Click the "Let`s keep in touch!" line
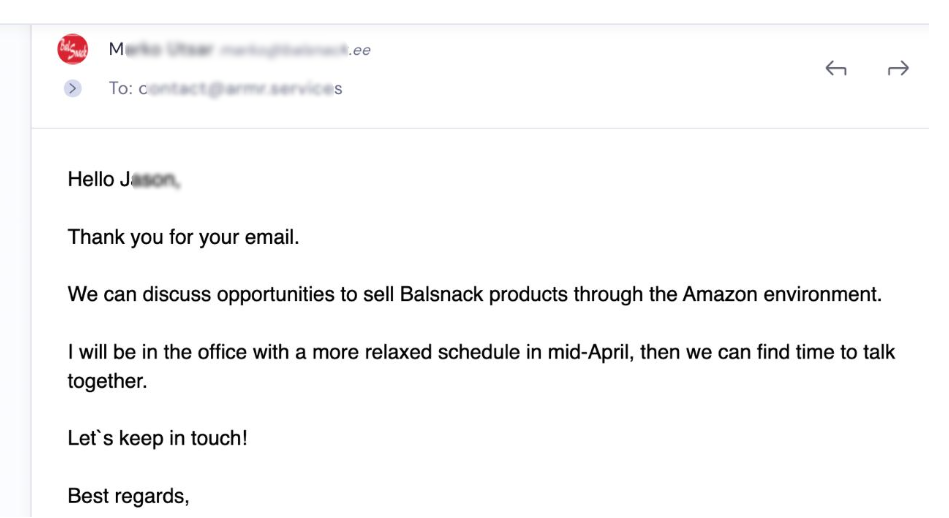The width and height of the screenshot is (949, 518). pos(157,438)
